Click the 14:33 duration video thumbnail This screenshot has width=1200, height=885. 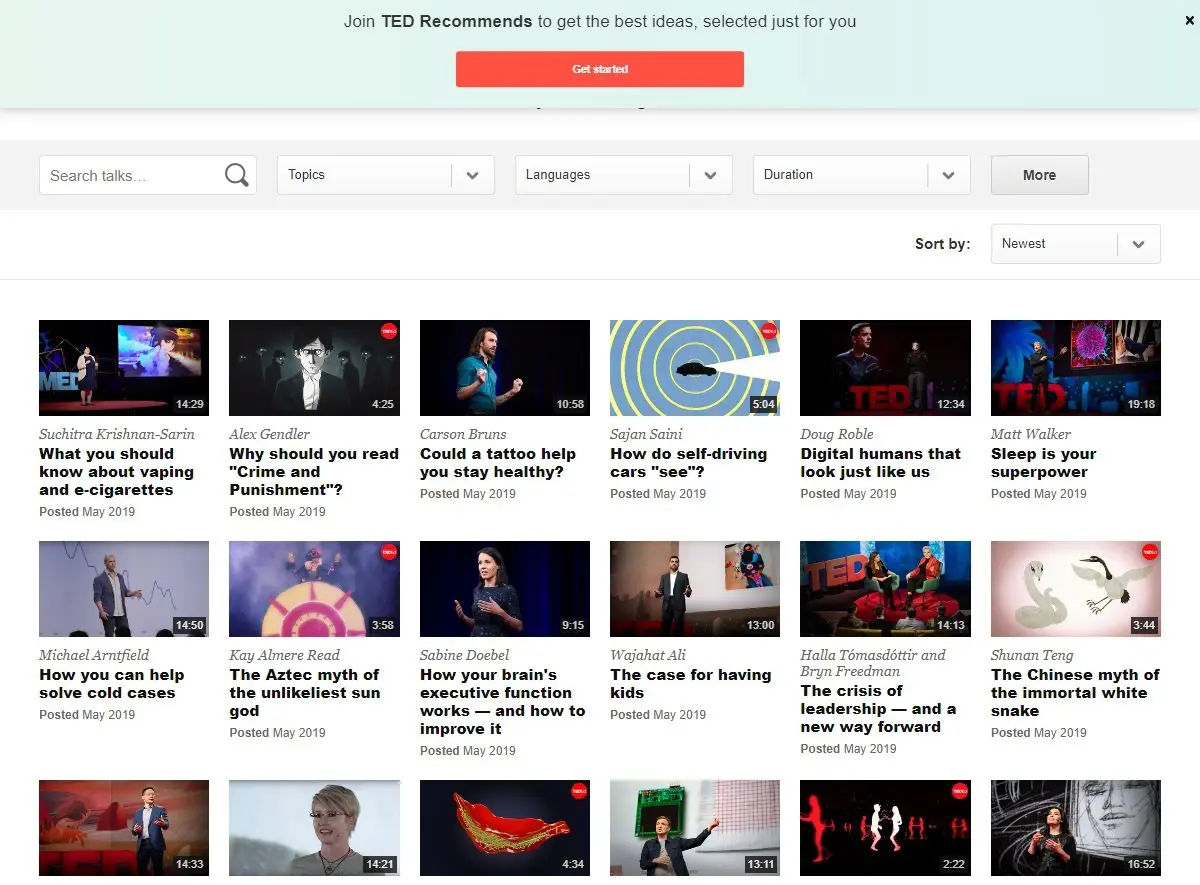click(x=124, y=829)
